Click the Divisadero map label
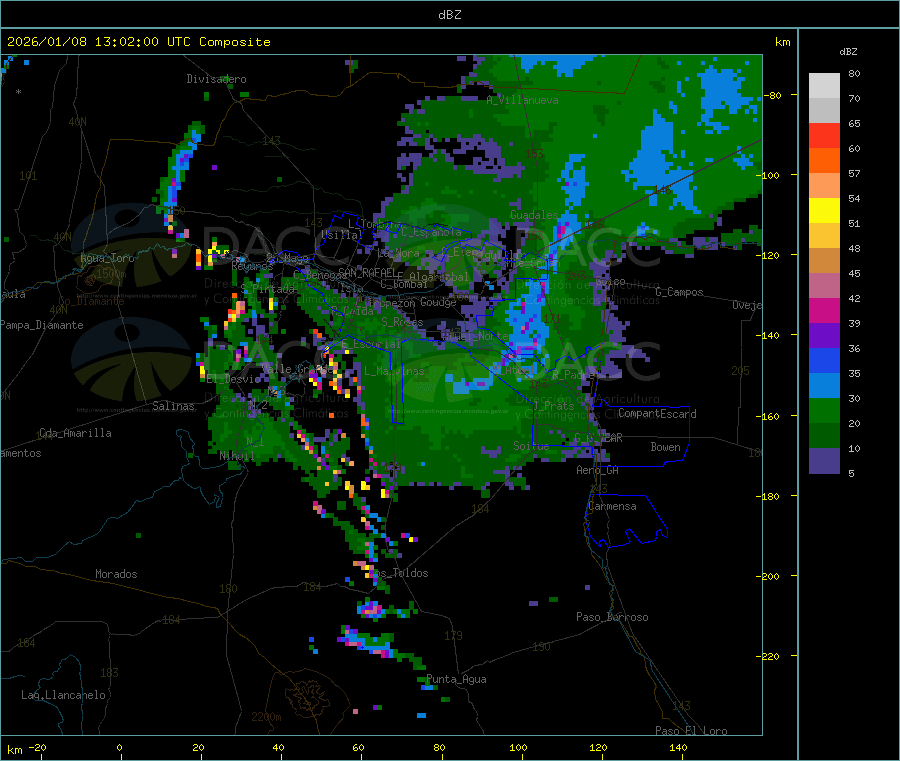 [x=216, y=79]
